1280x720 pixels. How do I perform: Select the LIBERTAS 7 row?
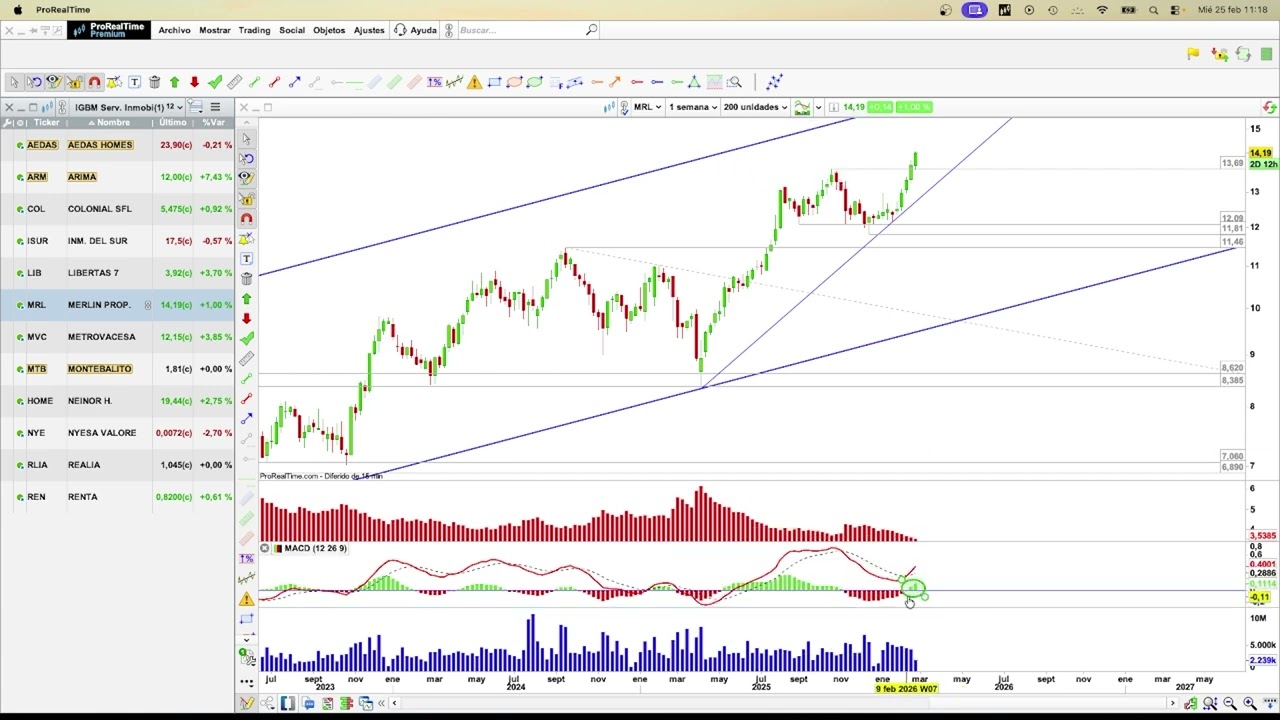point(117,273)
